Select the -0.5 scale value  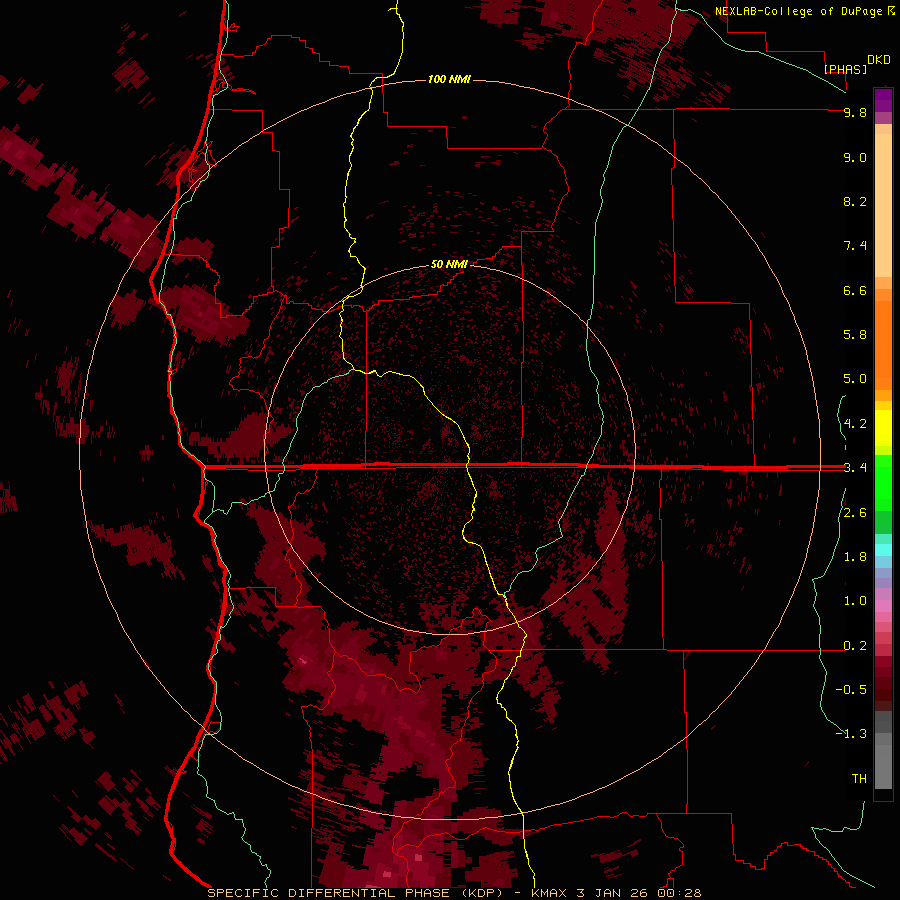(851, 690)
